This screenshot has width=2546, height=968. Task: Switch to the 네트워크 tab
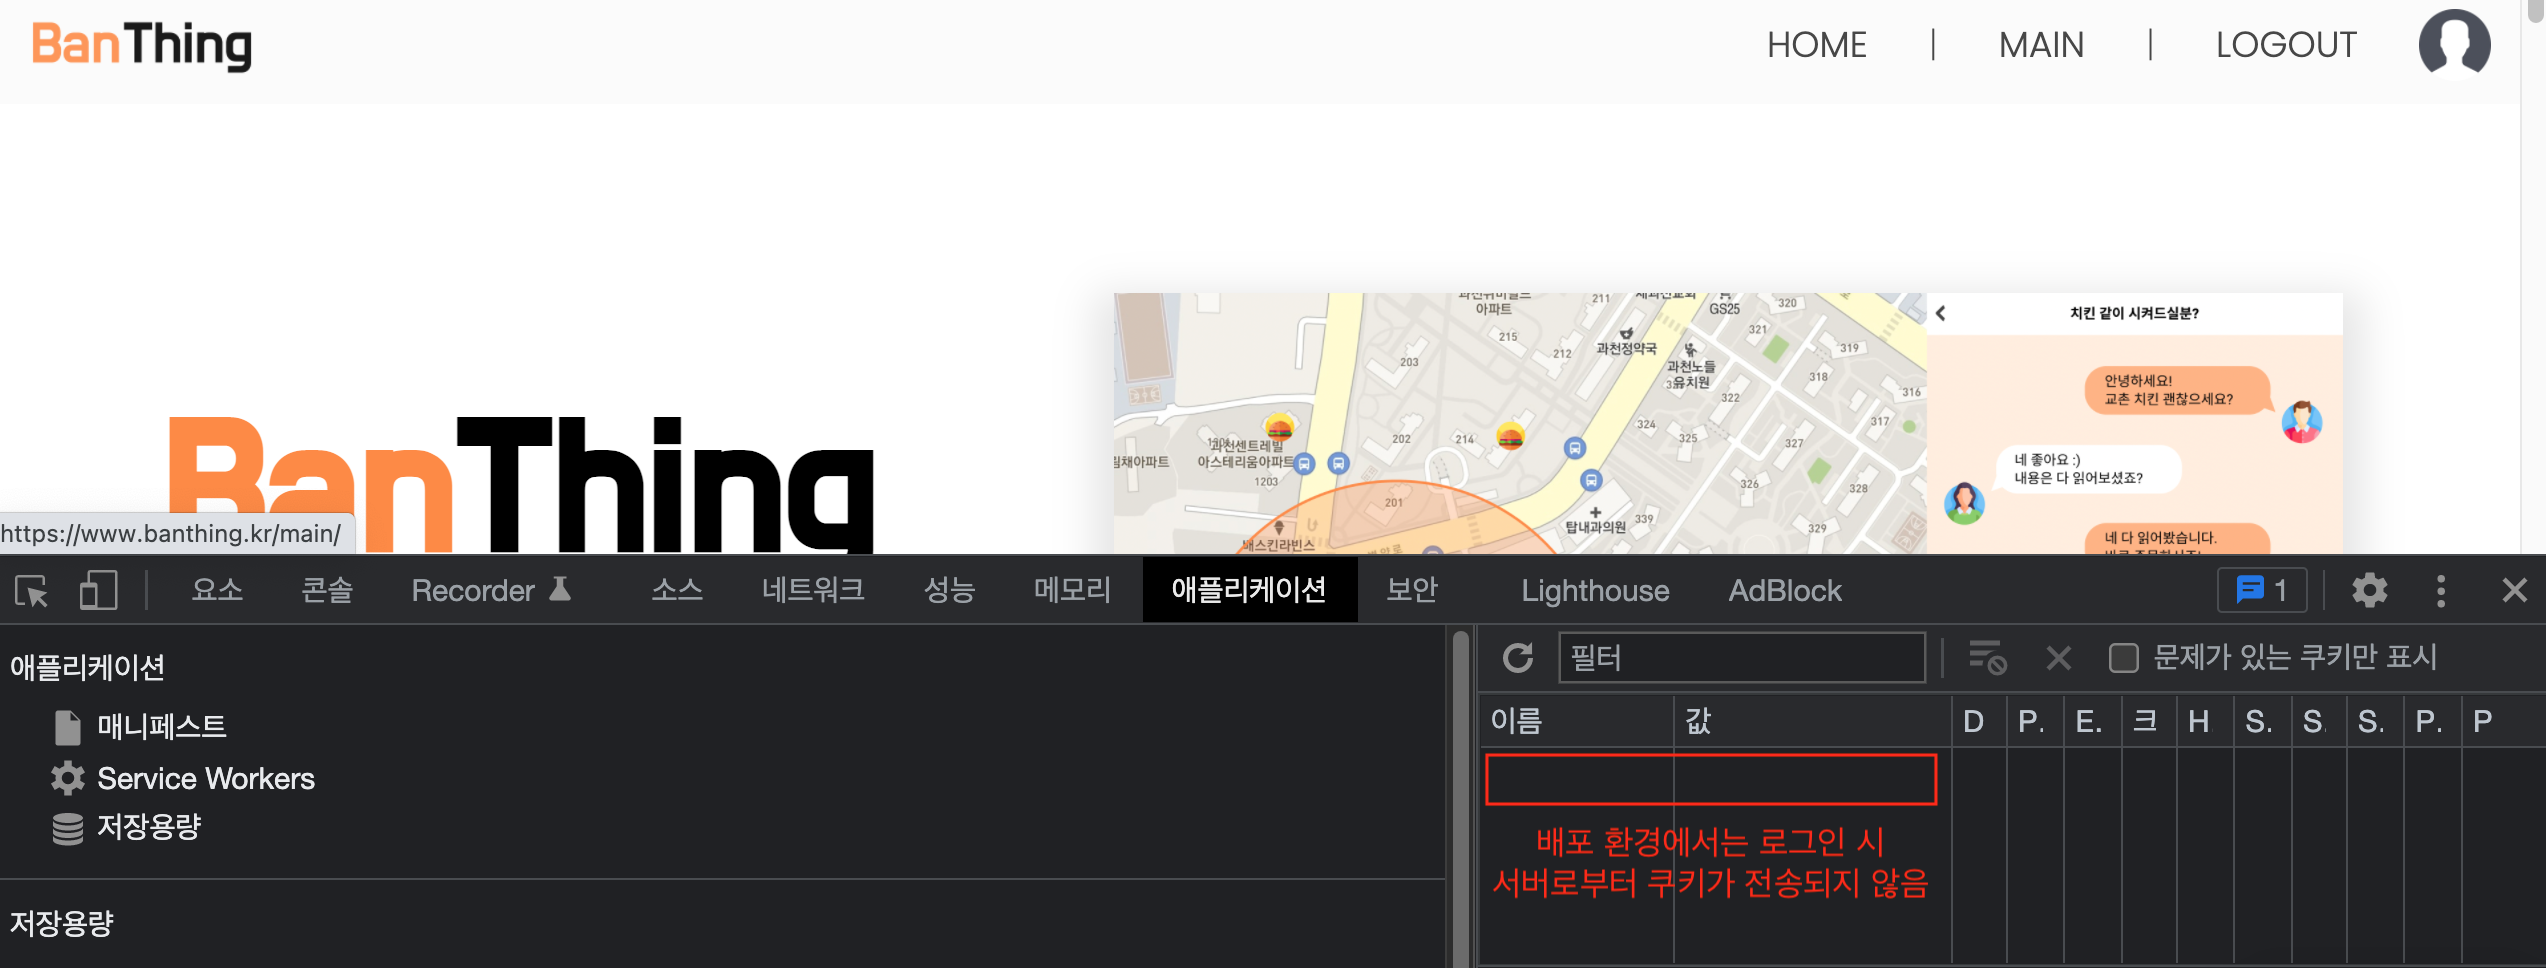[x=813, y=591]
